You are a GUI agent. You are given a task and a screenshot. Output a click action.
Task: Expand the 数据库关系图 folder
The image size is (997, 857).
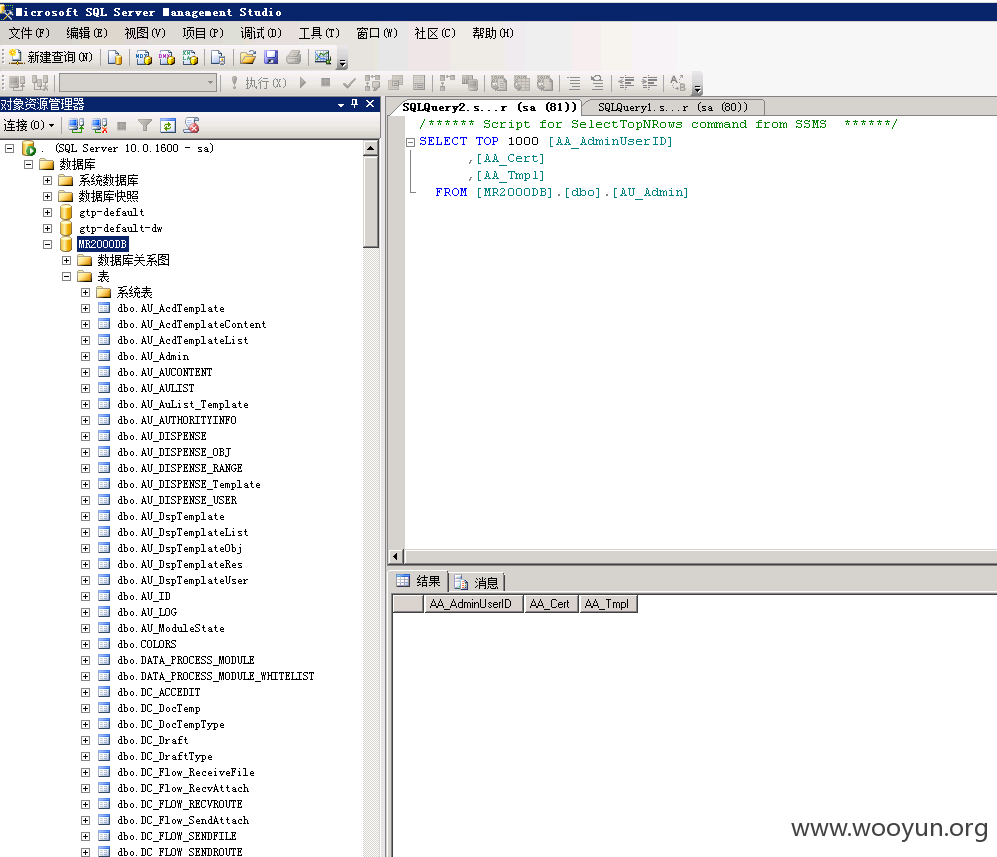(x=67, y=261)
